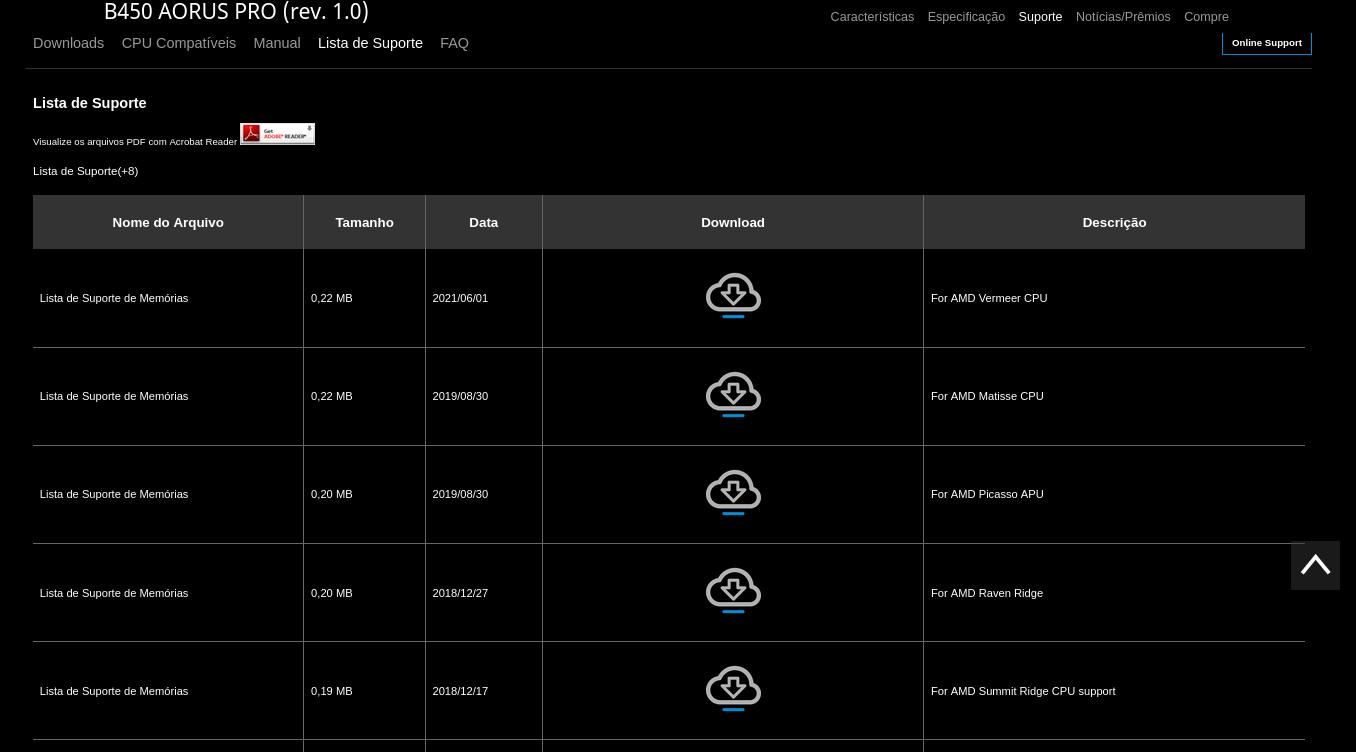
Task: Click the Descrição column header
Action: (x=1114, y=222)
